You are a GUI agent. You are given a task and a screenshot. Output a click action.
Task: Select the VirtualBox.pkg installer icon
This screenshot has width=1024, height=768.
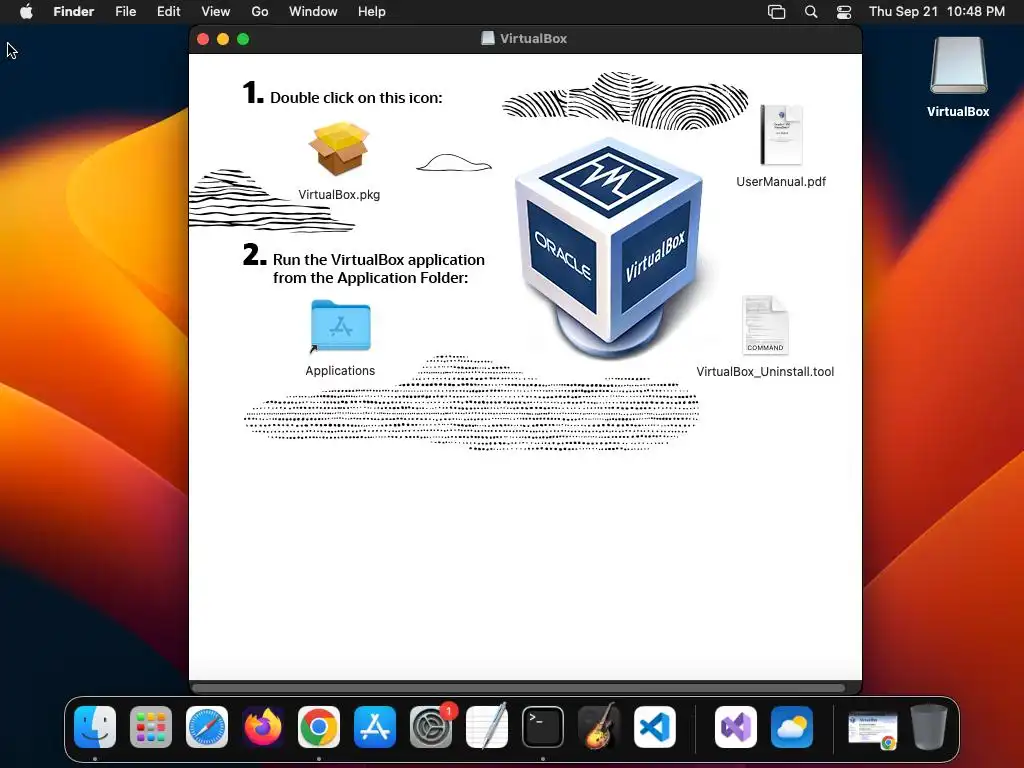point(339,149)
